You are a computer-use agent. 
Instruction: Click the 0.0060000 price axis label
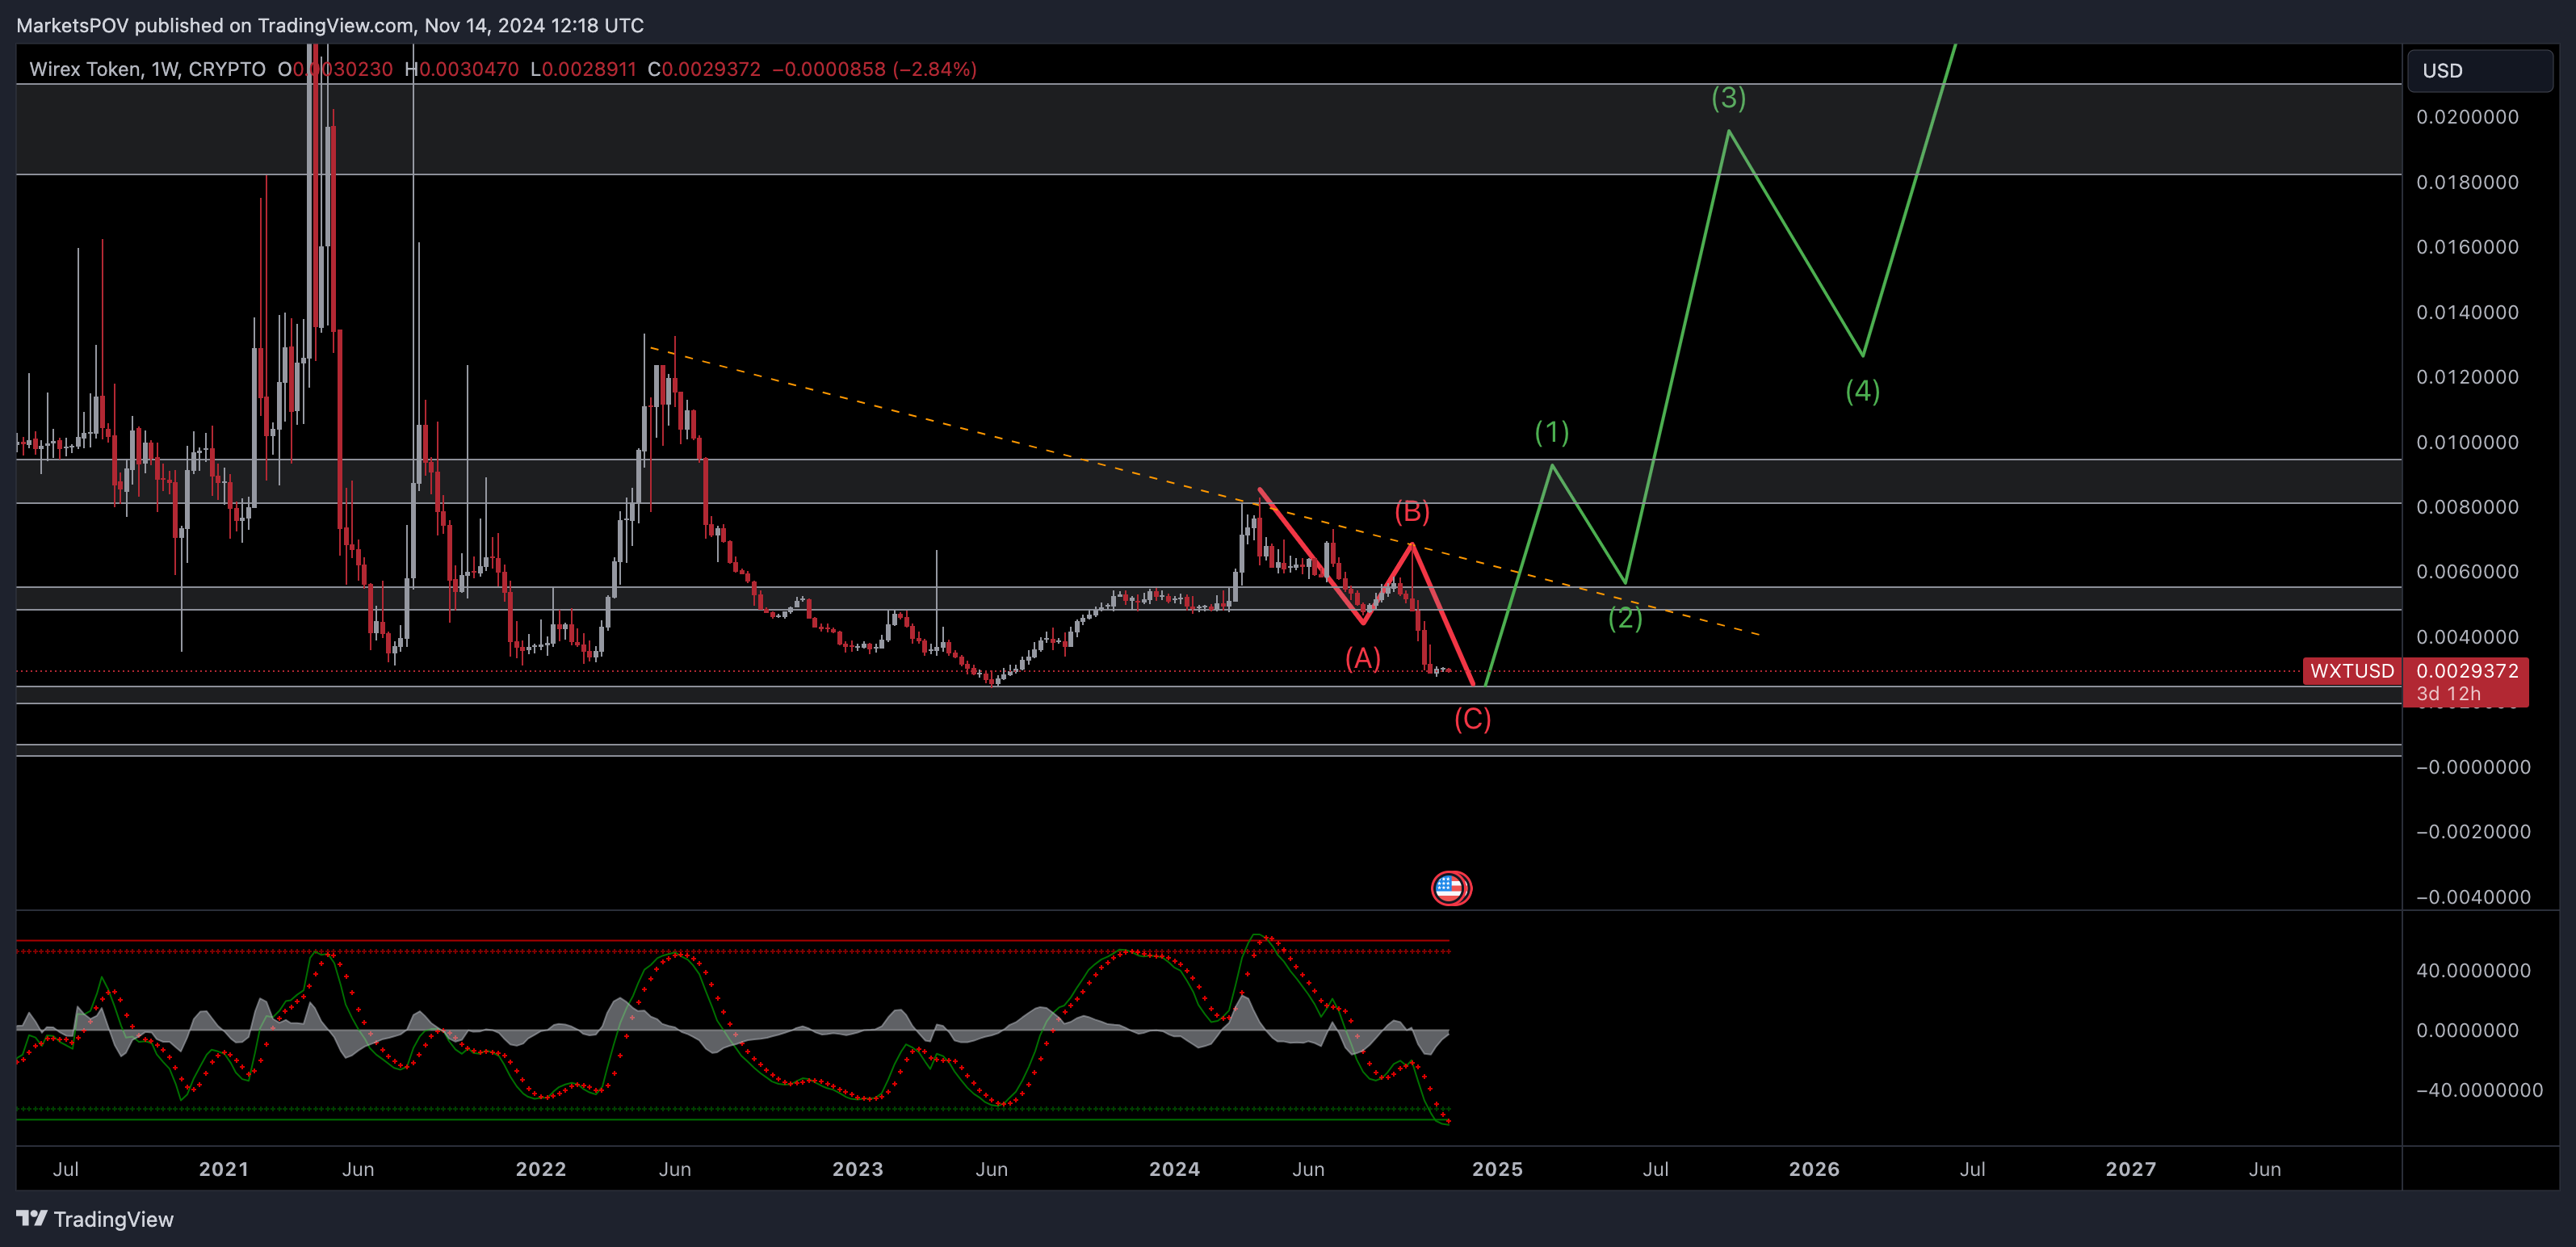click(2467, 572)
